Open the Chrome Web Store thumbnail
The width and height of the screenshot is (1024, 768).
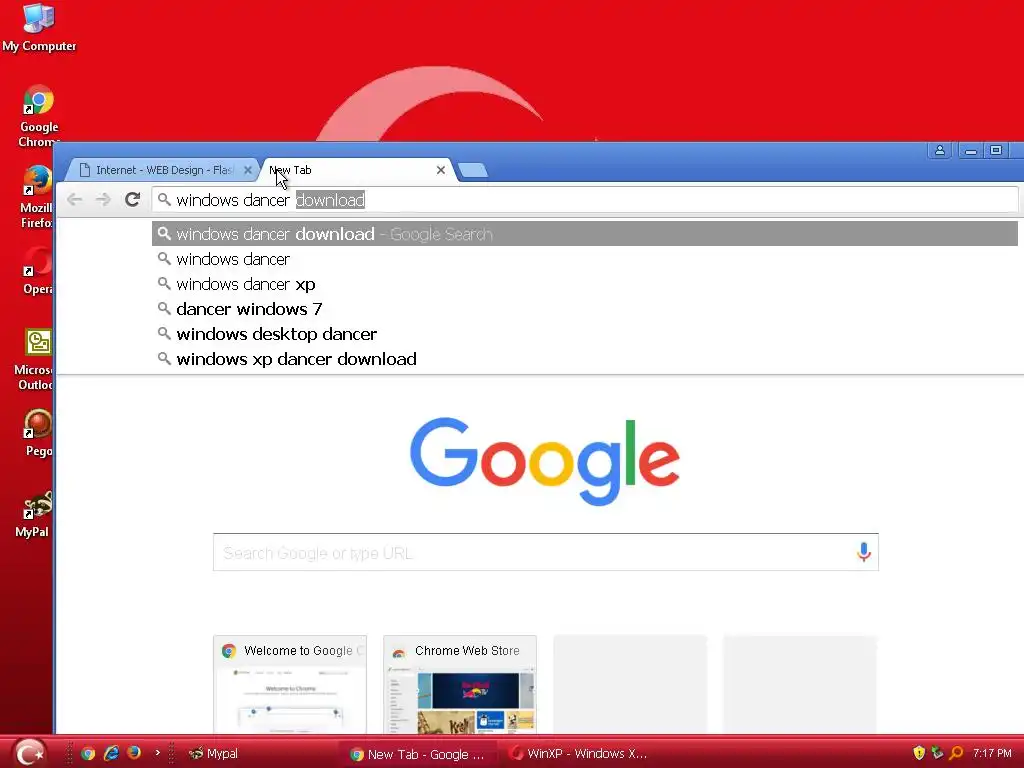tap(460, 684)
